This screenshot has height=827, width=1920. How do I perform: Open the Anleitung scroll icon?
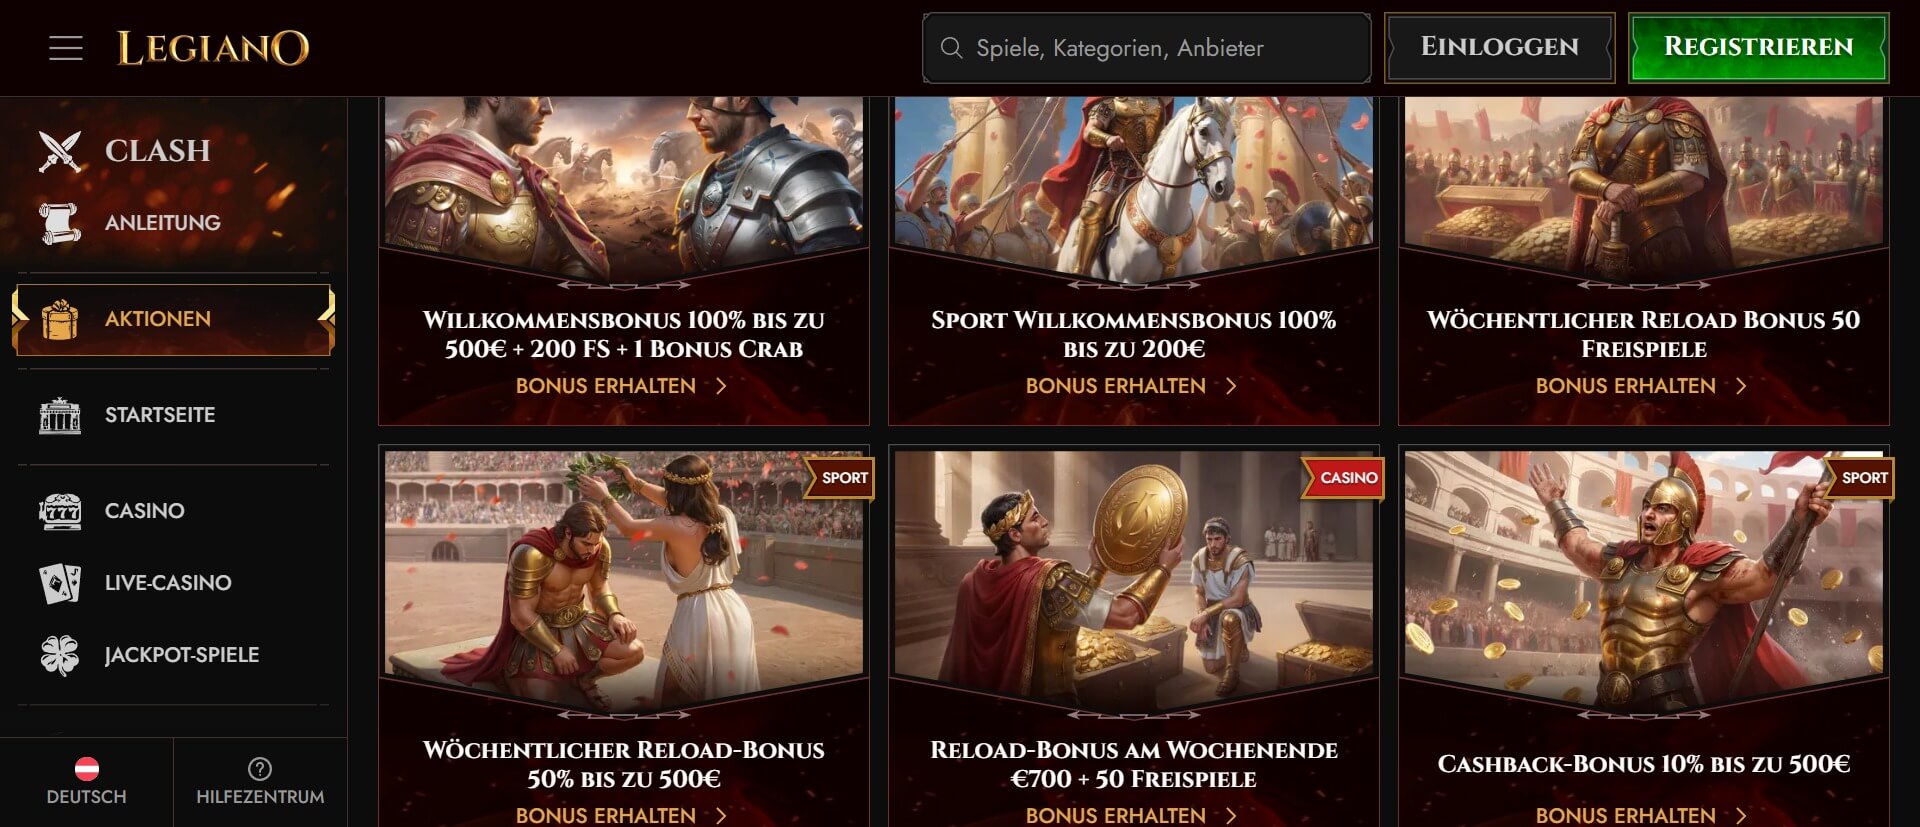(60, 223)
